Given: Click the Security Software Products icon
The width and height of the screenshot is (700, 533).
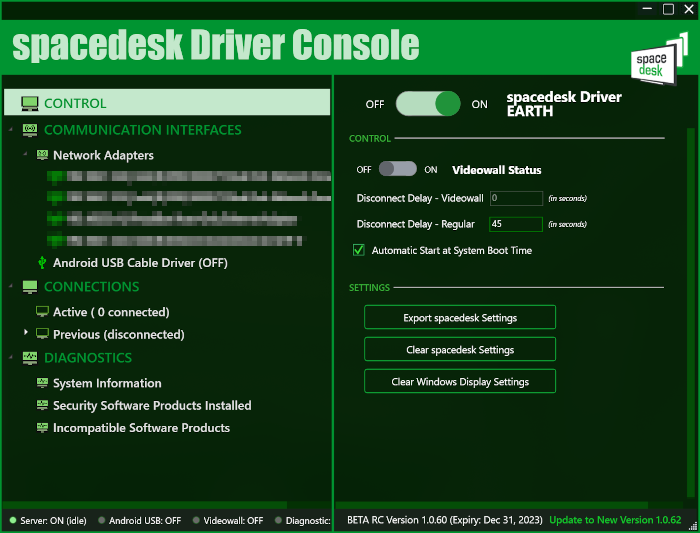Looking at the screenshot, I should point(42,405).
